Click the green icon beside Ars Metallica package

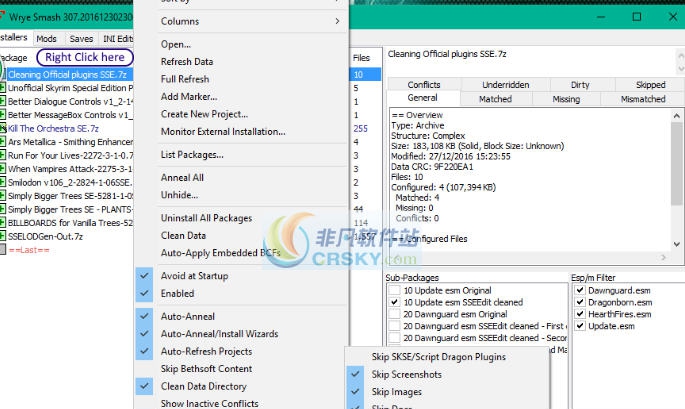[x=2, y=142]
